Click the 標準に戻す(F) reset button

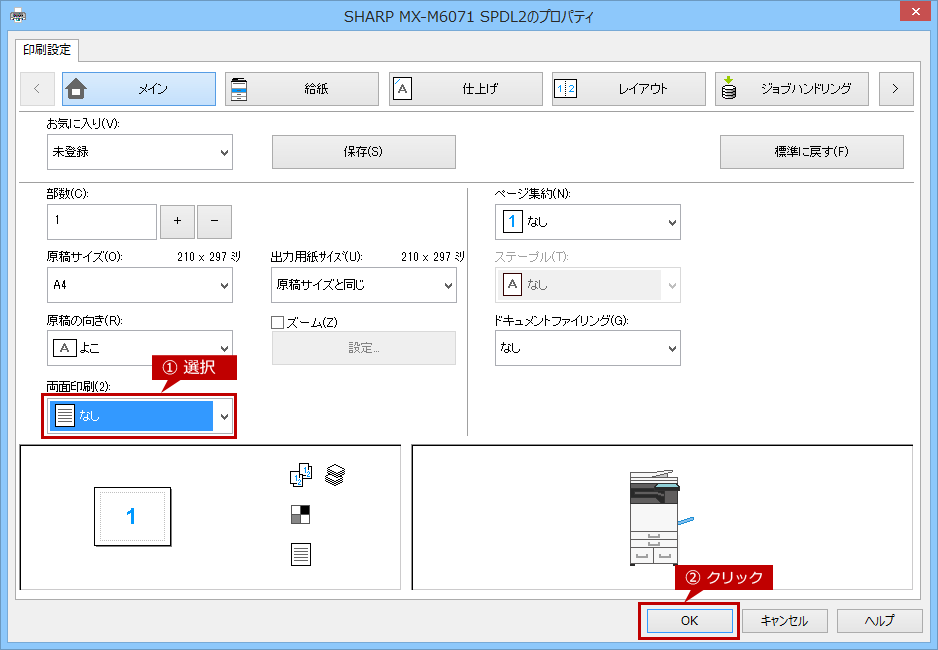812,152
